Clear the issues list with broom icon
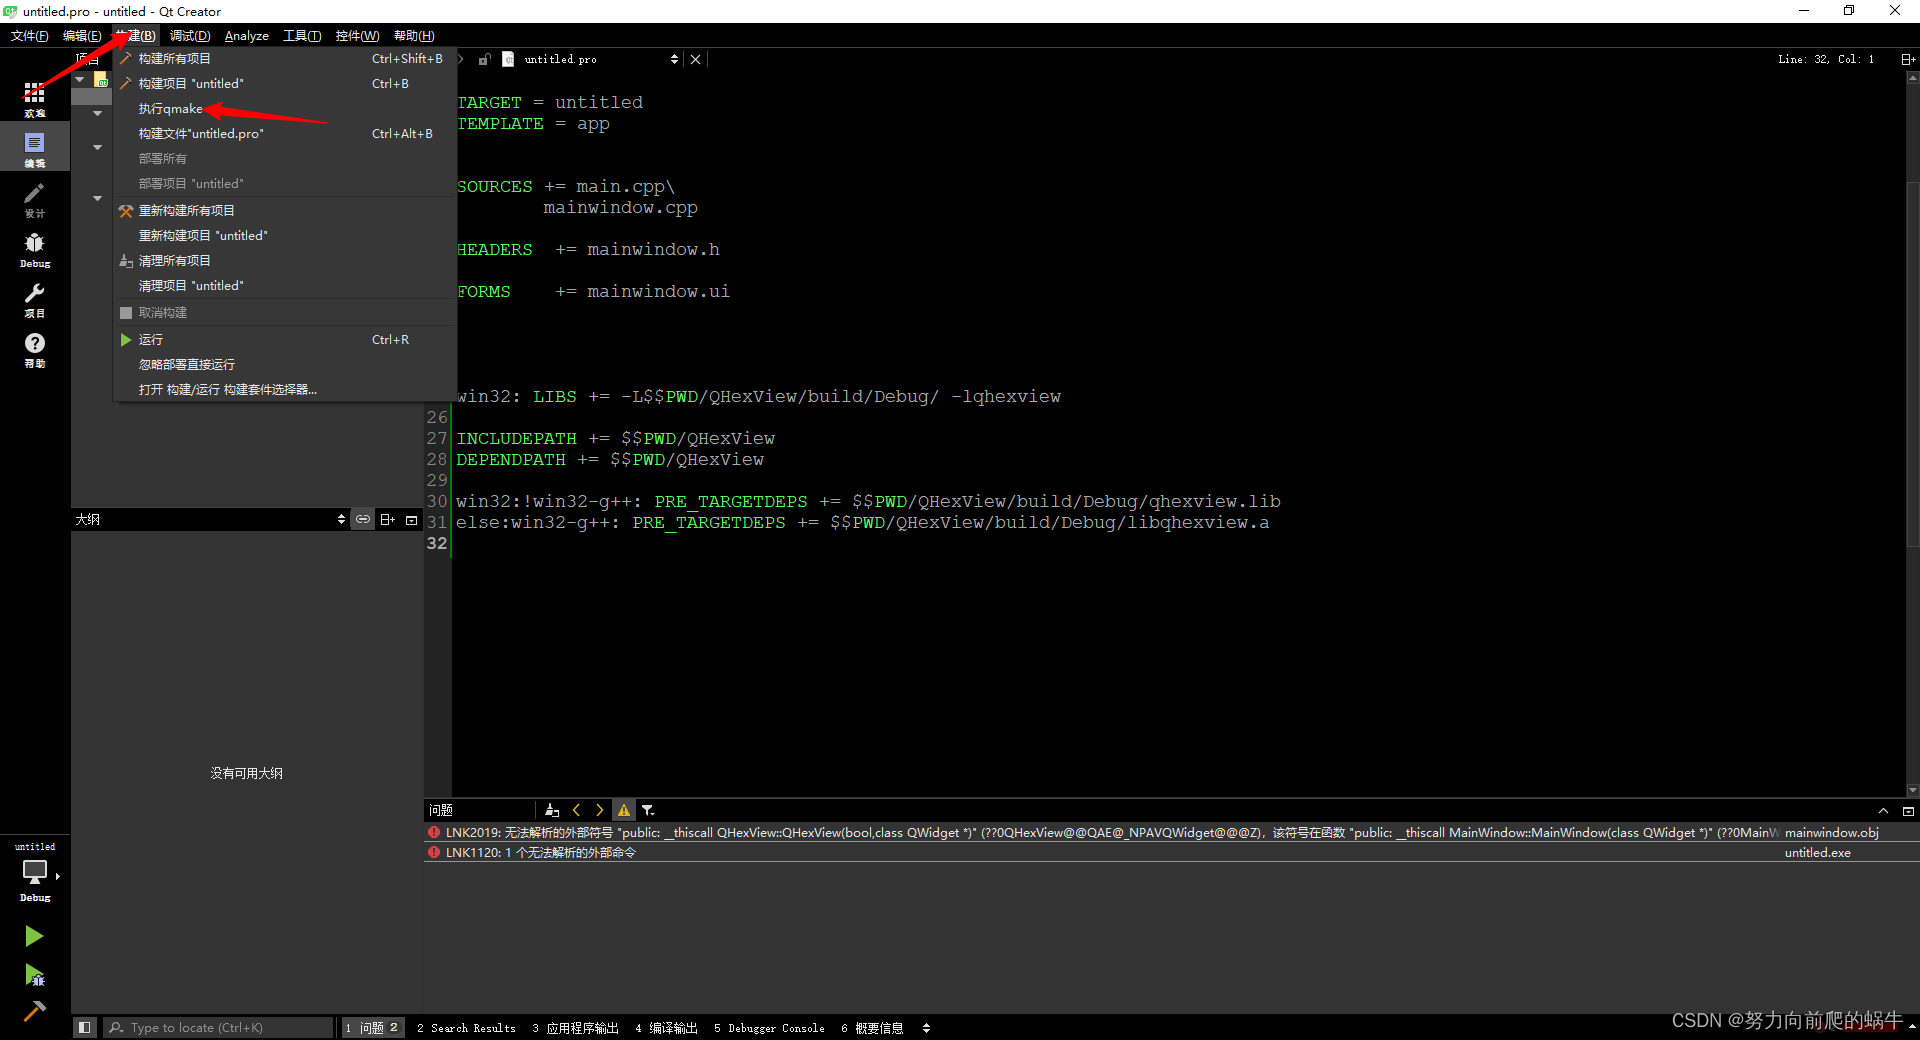 pyautogui.click(x=552, y=810)
